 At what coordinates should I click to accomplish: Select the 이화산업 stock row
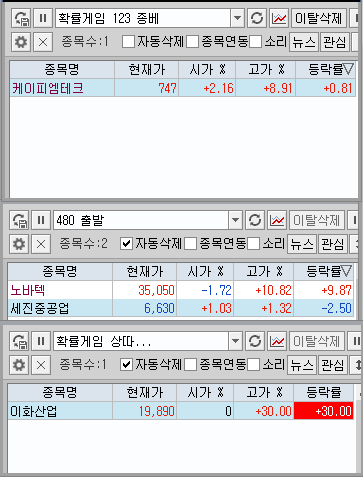(180, 411)
